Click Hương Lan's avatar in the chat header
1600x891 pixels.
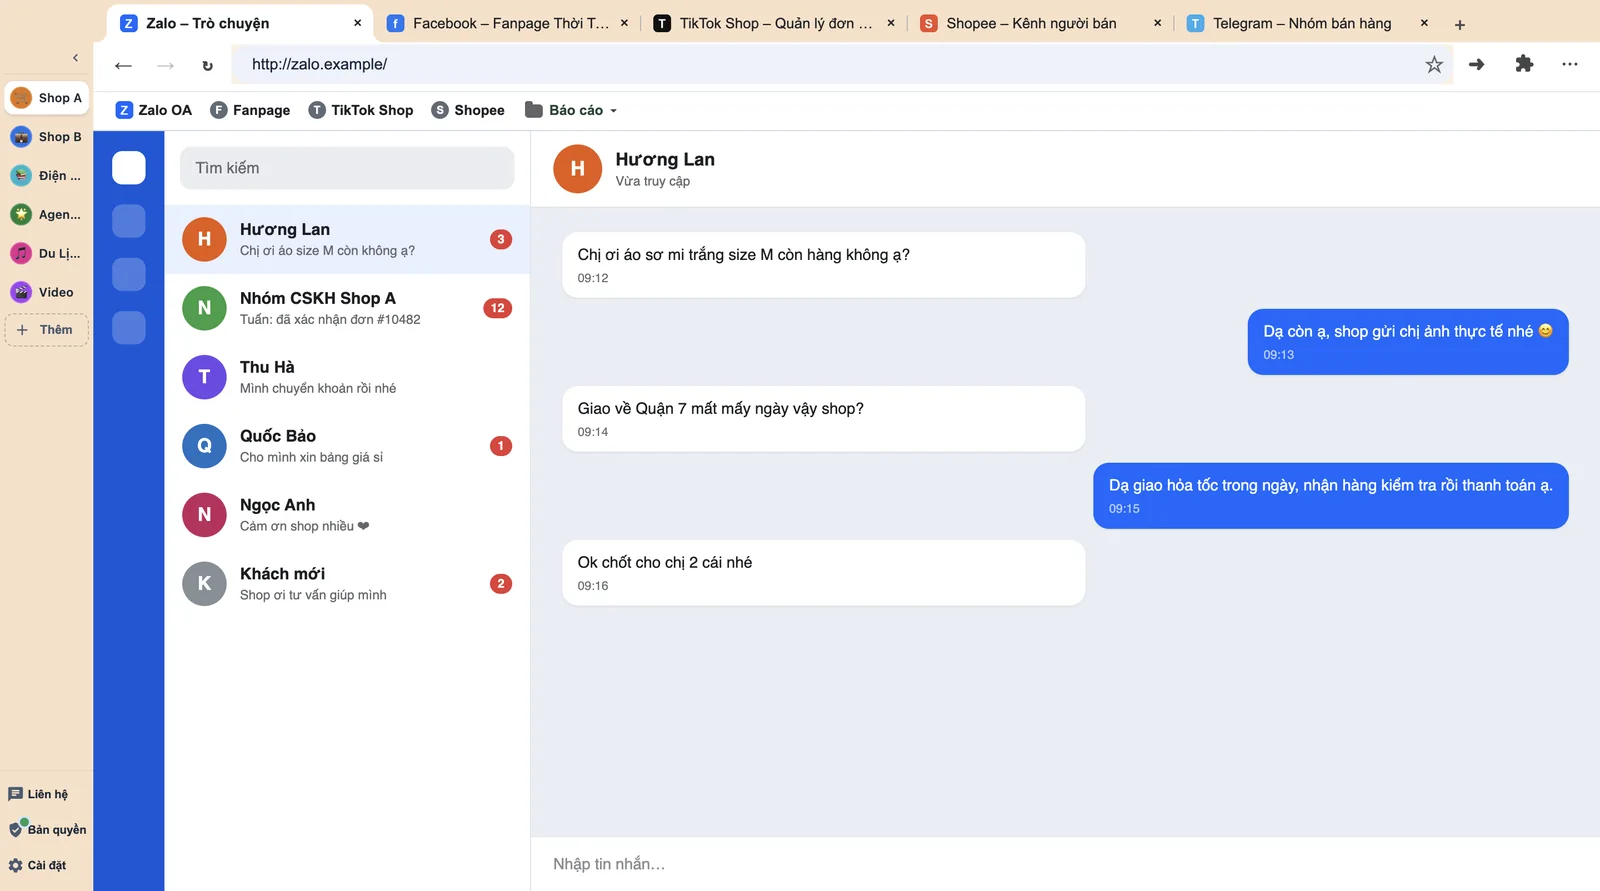pos(578,169)
